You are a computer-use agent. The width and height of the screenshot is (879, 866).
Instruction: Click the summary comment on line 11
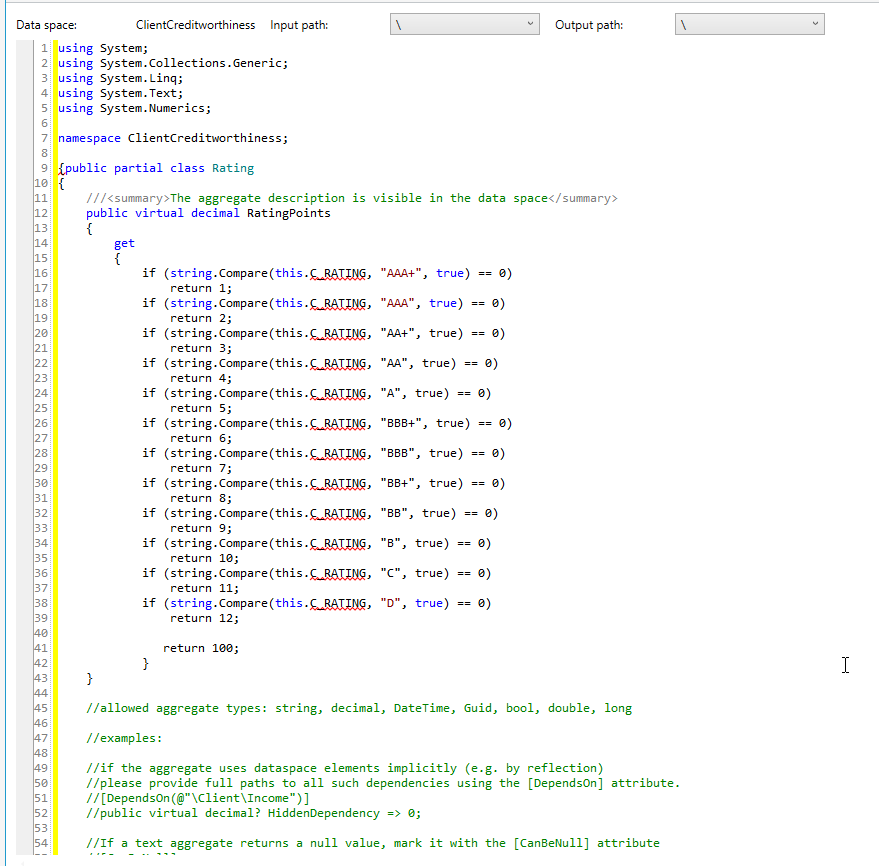351,198
